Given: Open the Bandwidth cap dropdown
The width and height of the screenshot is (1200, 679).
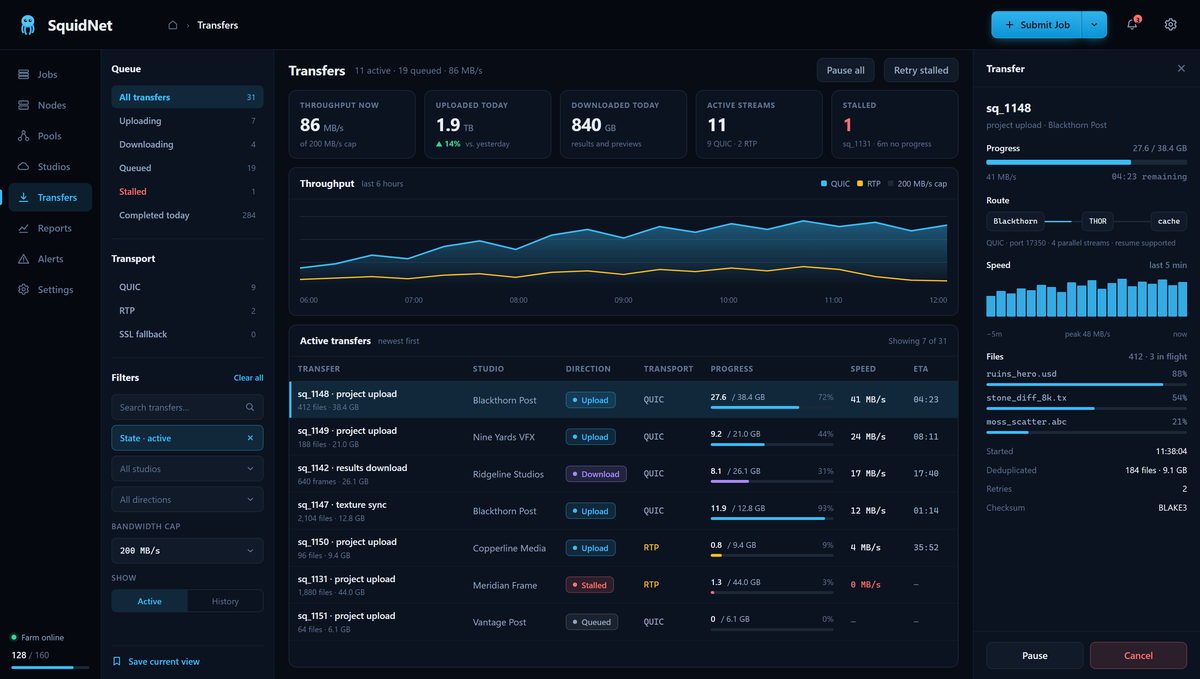Looking at the screenshot, I should pos(187,551).
